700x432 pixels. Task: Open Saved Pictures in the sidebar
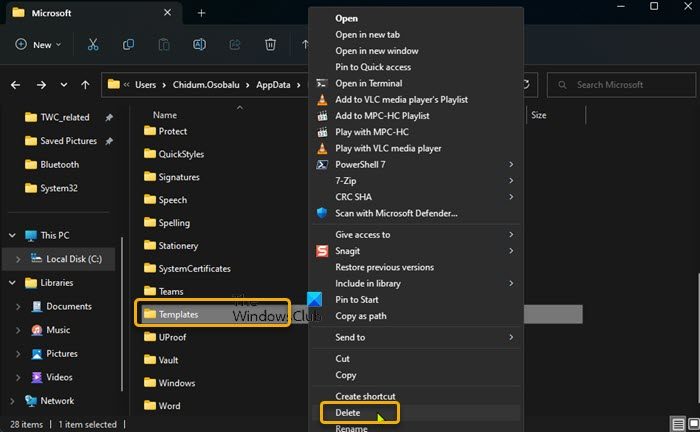pos(68,141)
